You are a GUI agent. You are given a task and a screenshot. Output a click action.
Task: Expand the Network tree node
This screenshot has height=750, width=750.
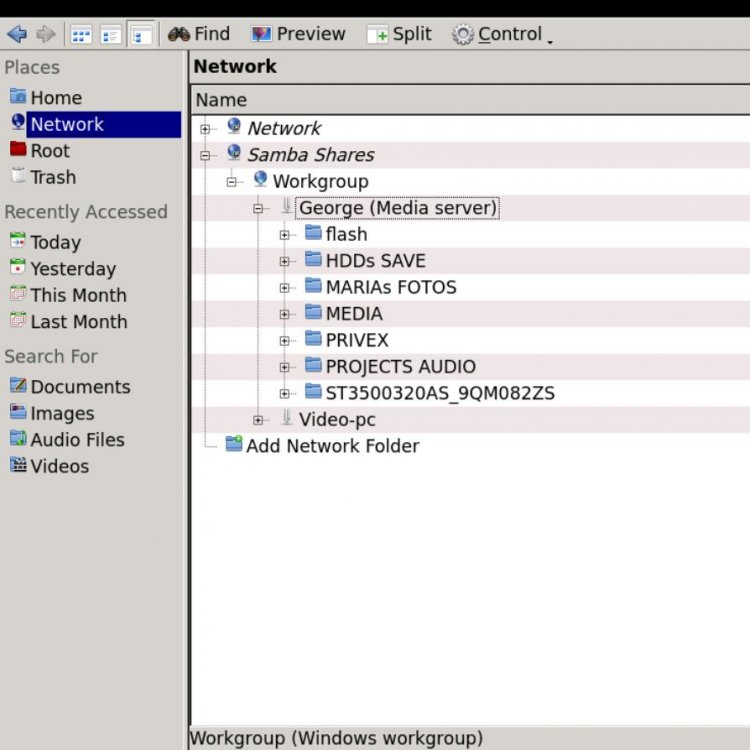(x=205, y=129)
